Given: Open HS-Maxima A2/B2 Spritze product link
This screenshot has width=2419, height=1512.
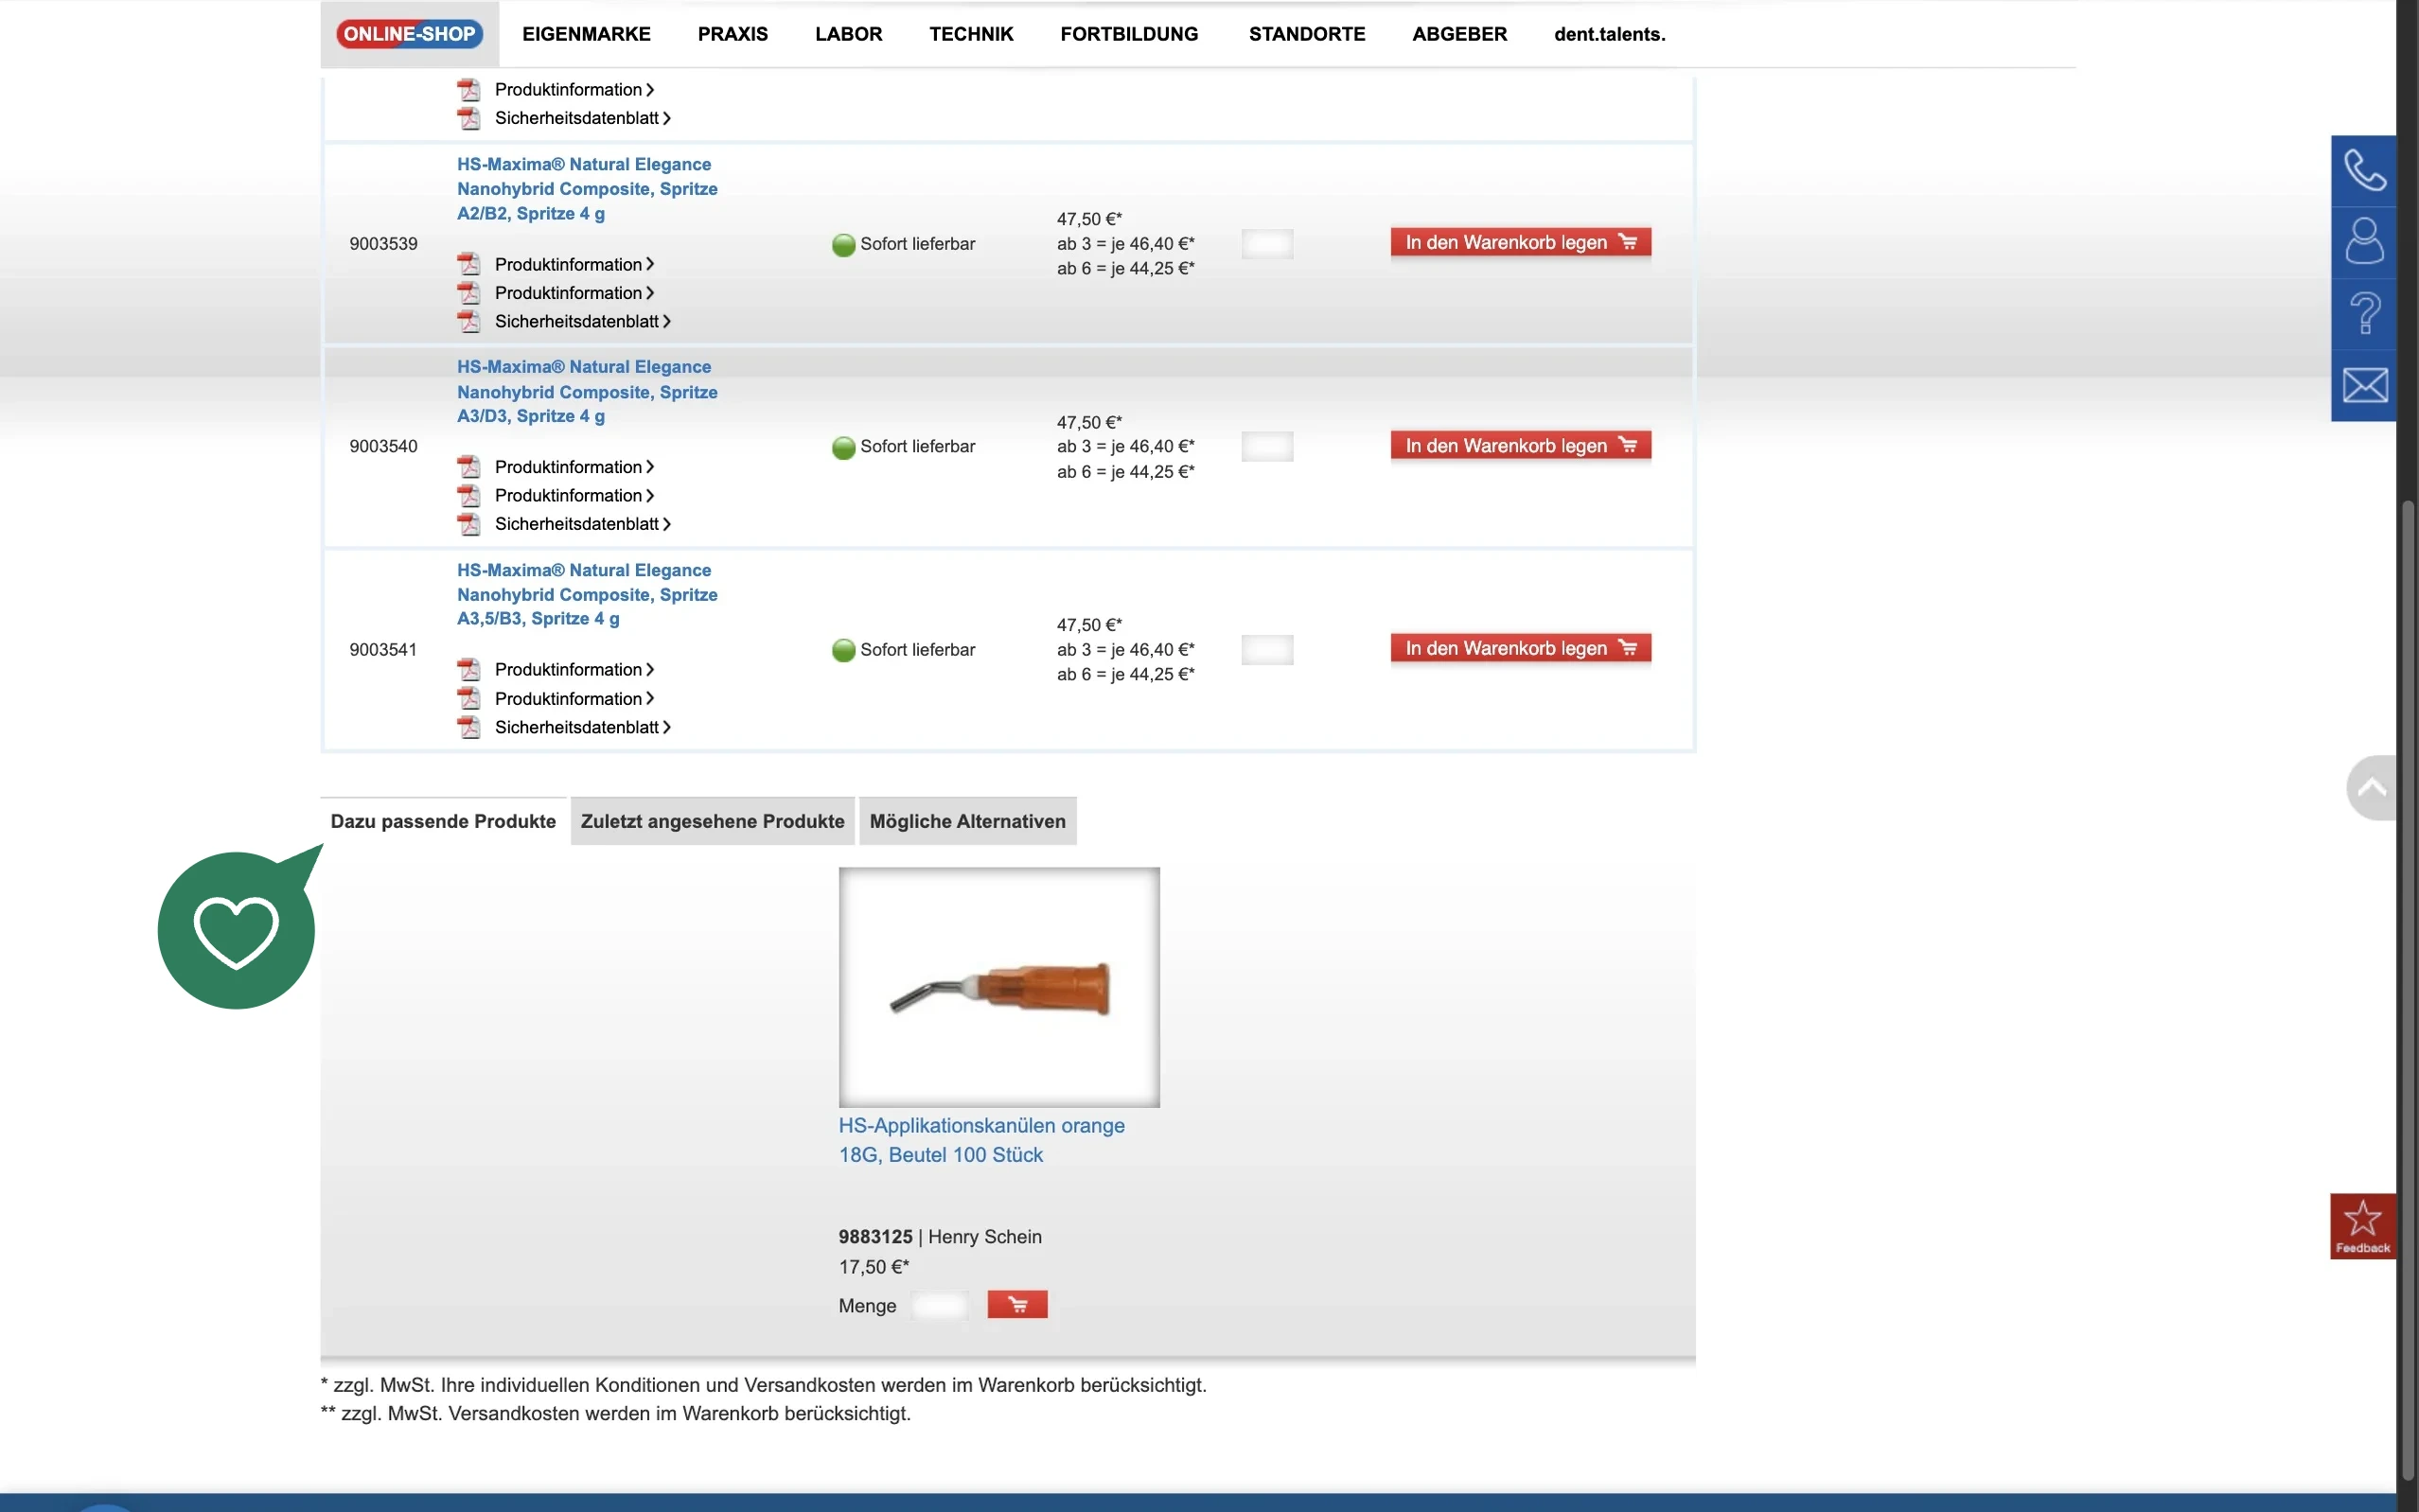Looking at the screenshot, I should point(587,189).
